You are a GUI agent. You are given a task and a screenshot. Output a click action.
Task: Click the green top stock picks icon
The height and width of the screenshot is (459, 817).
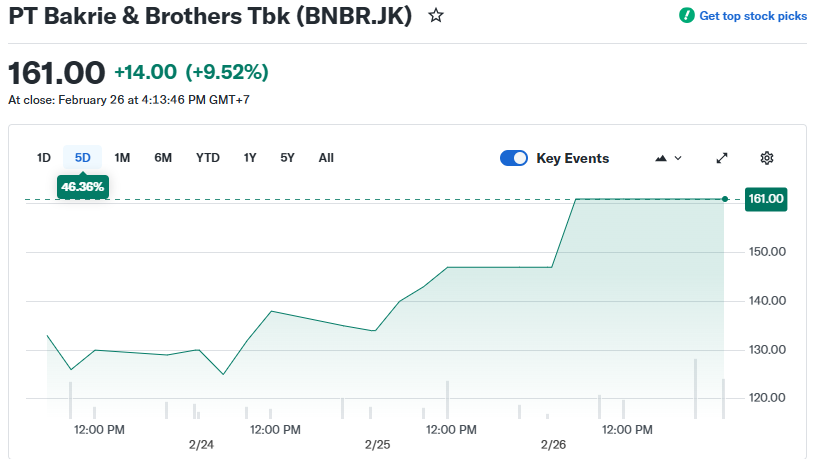click(x=686, y=16)
